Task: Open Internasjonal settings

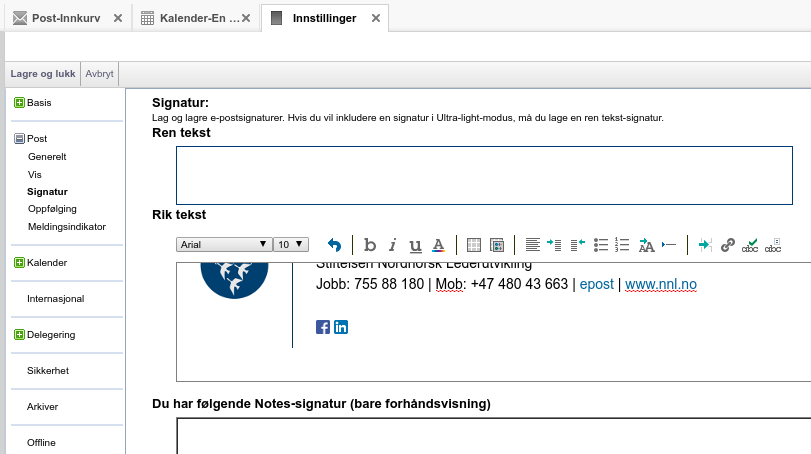Action: [x=55, y=298]
